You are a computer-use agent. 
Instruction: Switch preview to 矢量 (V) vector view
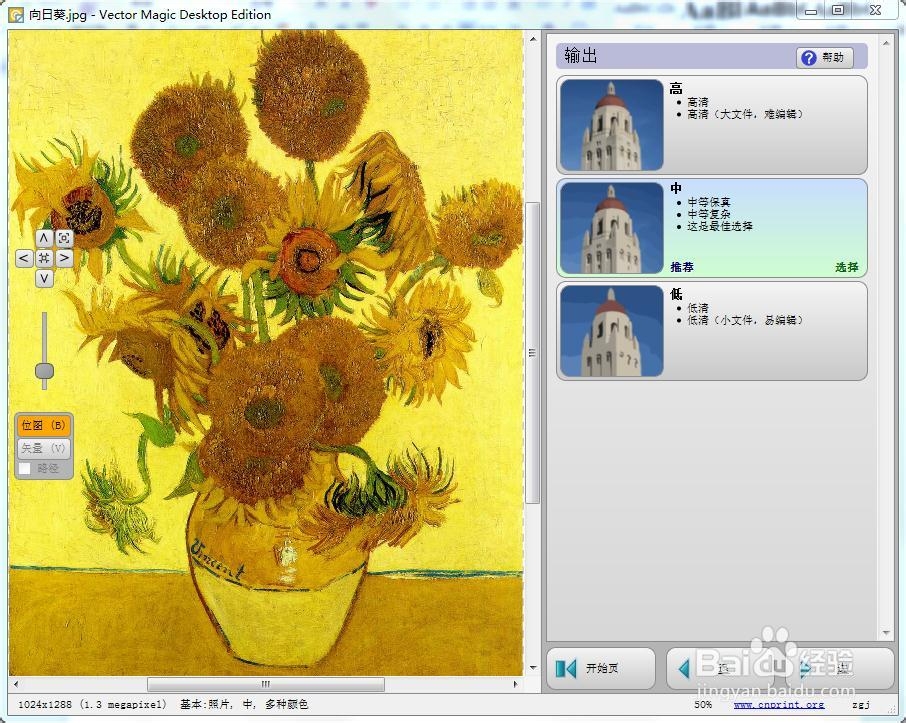click(44, 448)
